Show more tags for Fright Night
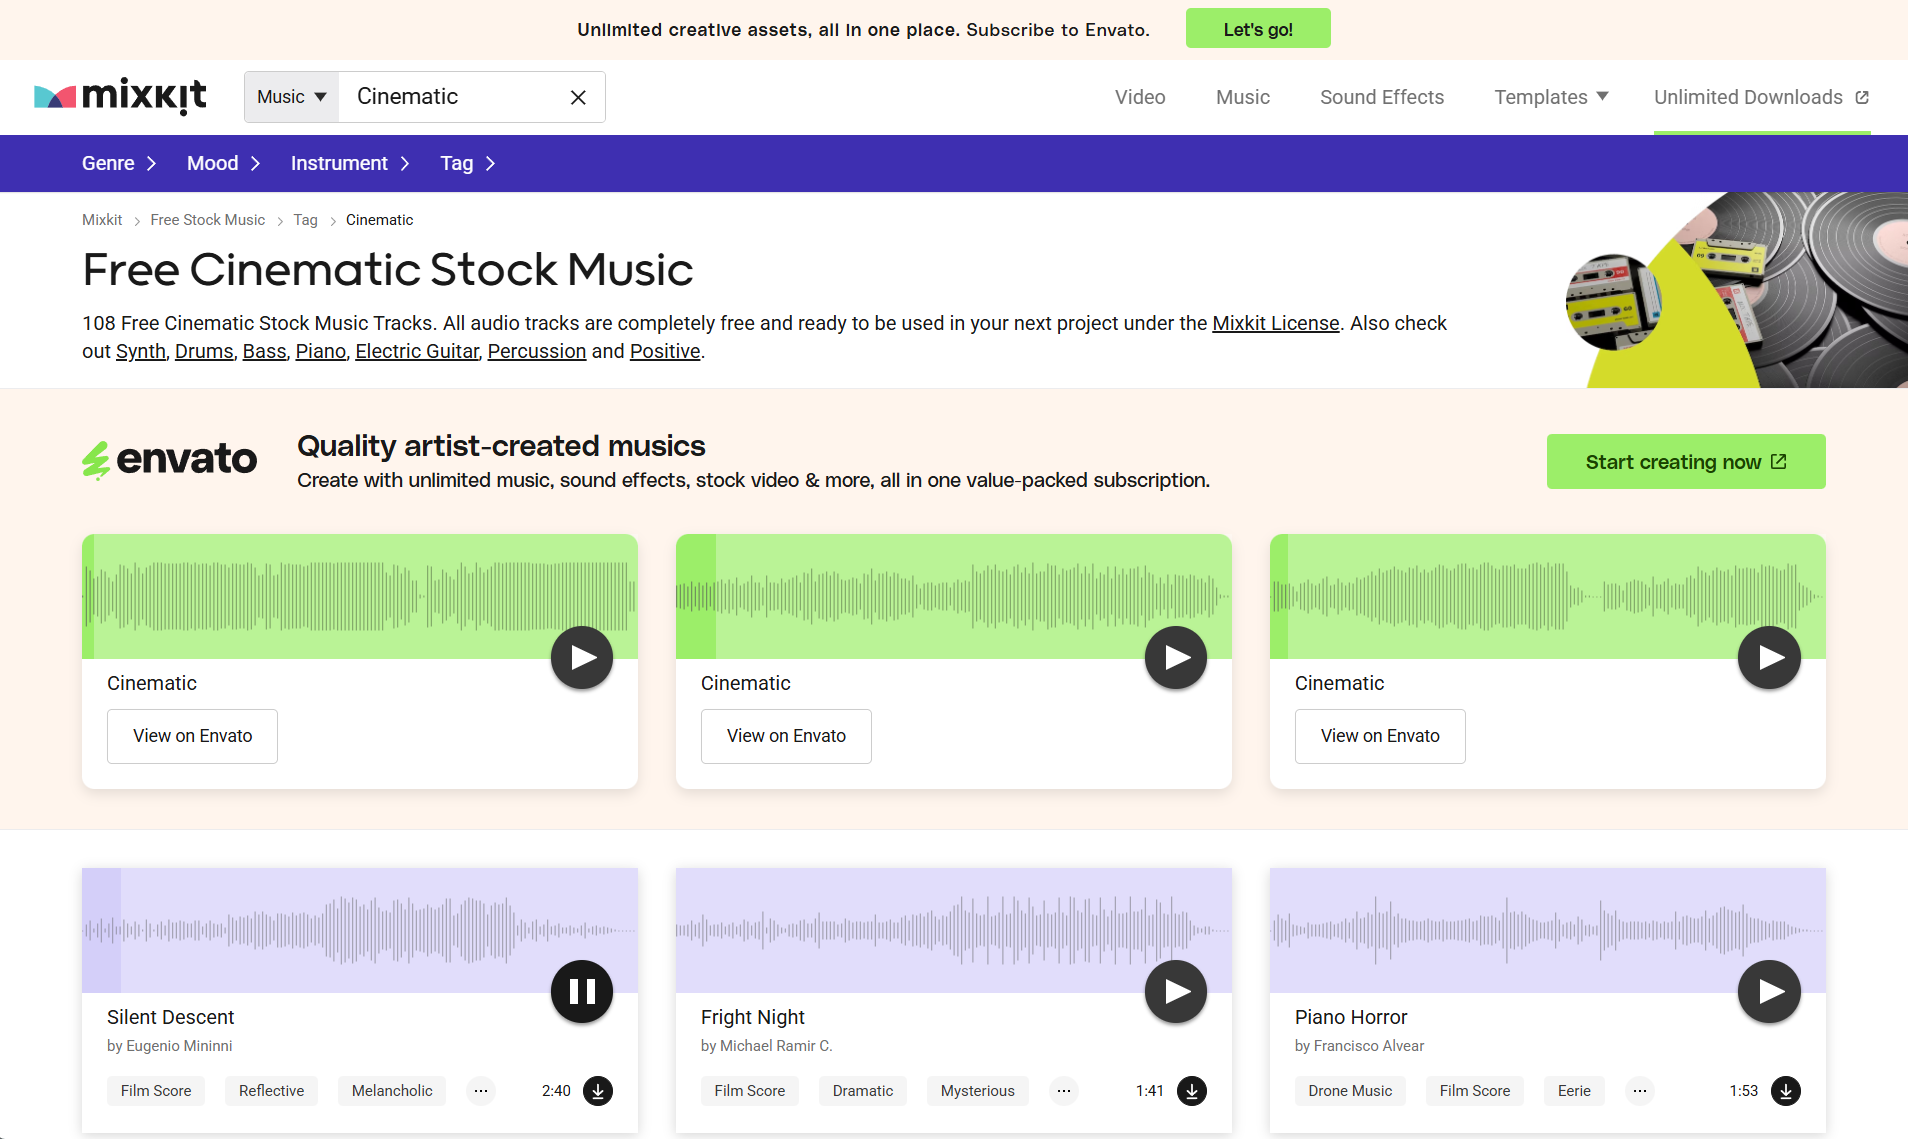Viewport: 1908px width, 1139px height. click(1064, 1091)
